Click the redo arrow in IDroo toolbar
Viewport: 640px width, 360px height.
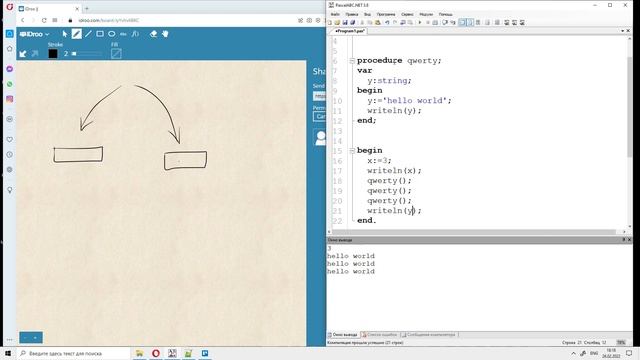[35, 53]
